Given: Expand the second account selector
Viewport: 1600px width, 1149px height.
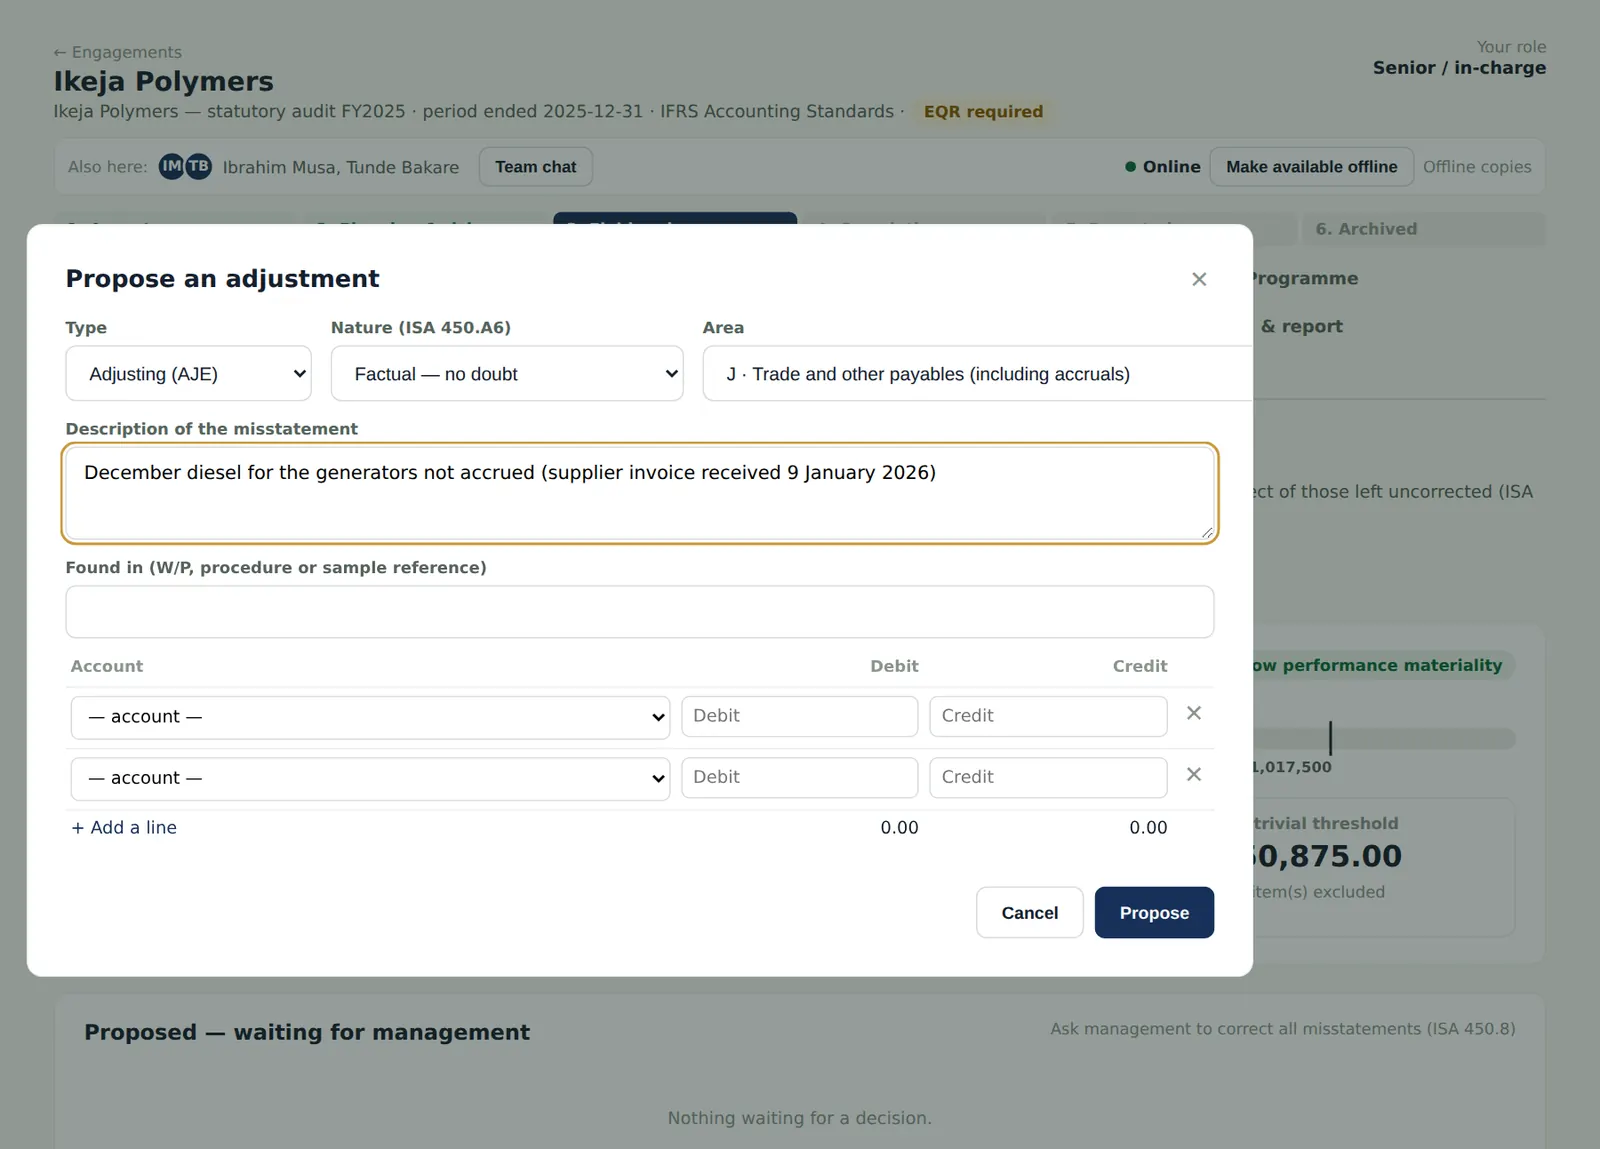Looking at the screenshot, I should (370, 778).
